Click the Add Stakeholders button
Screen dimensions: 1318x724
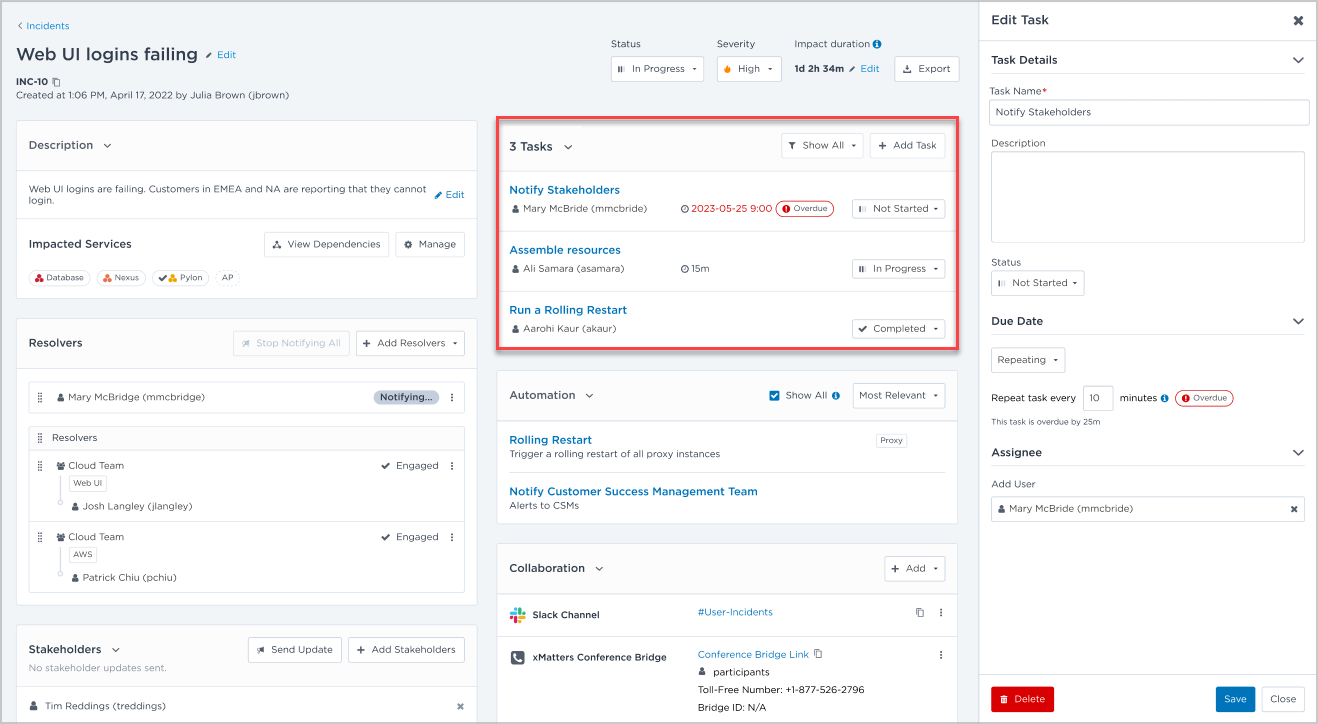pyautogui.click(x=406, y=650)
